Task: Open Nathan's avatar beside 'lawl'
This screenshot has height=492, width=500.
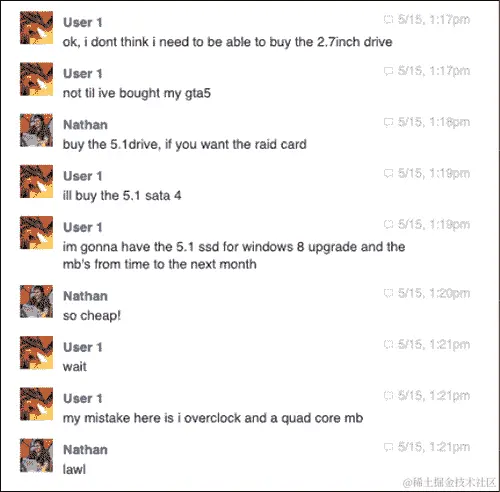Action: (x=36, y=455)
